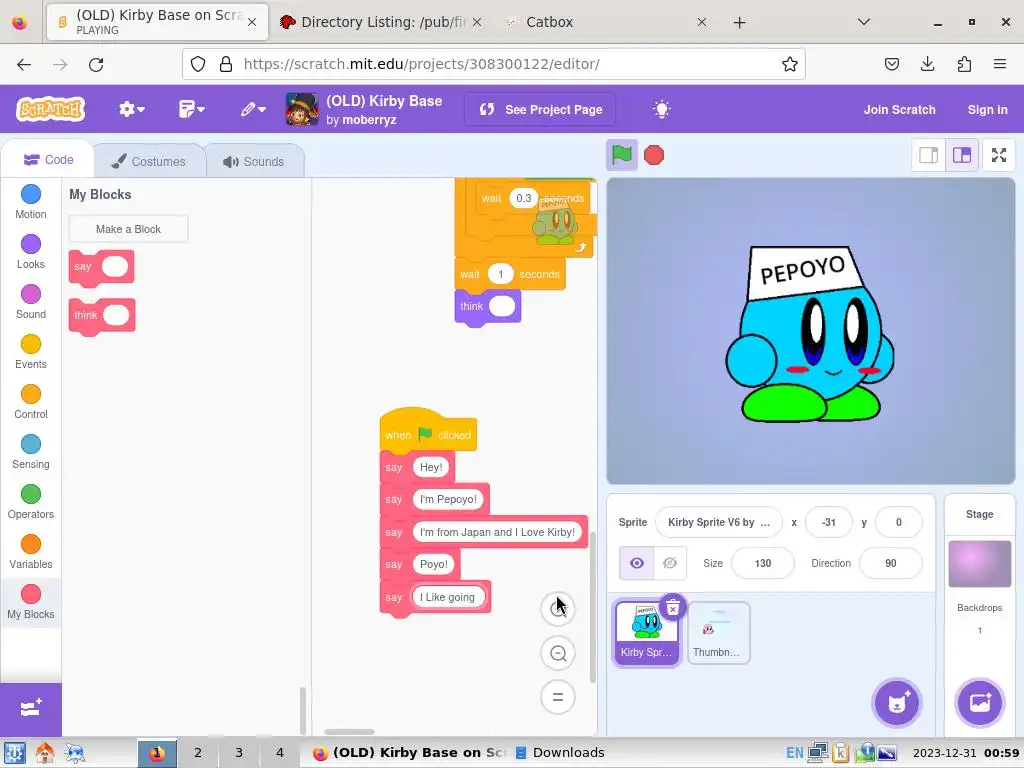Show the sprite with eye icon
Screen dimensions: 1024x768
[x=637, y=563]
